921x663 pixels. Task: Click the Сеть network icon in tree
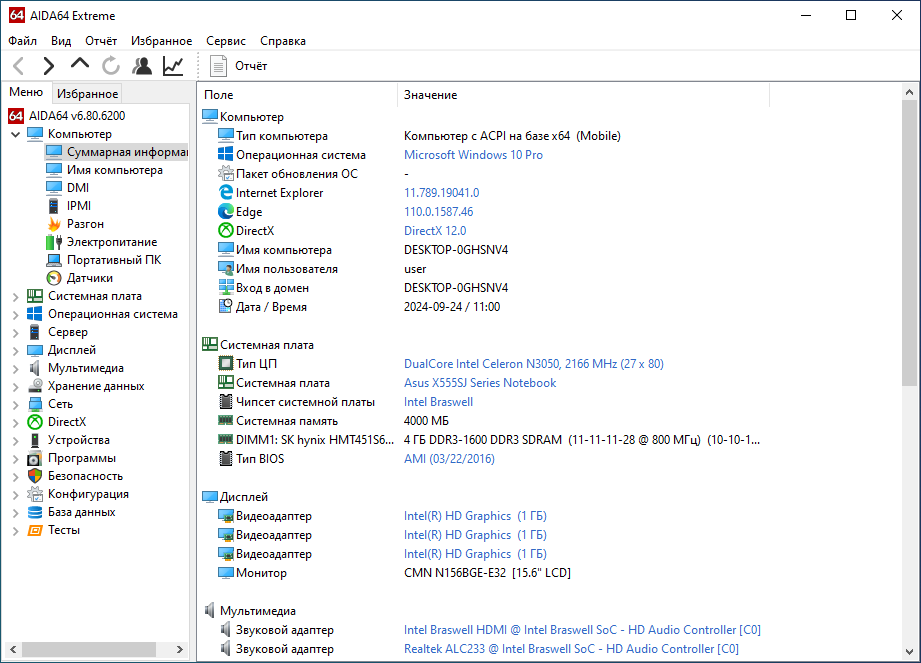click(x=35, y=404)
